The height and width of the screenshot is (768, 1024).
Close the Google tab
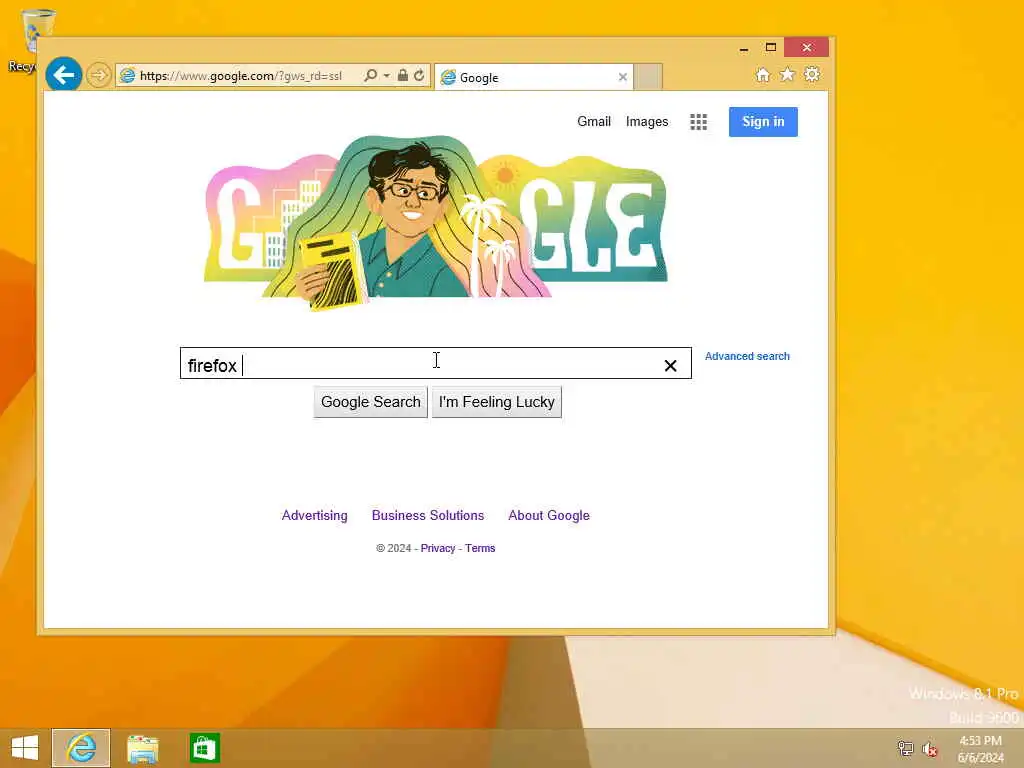pyautogui.click(x=622, y=77)
